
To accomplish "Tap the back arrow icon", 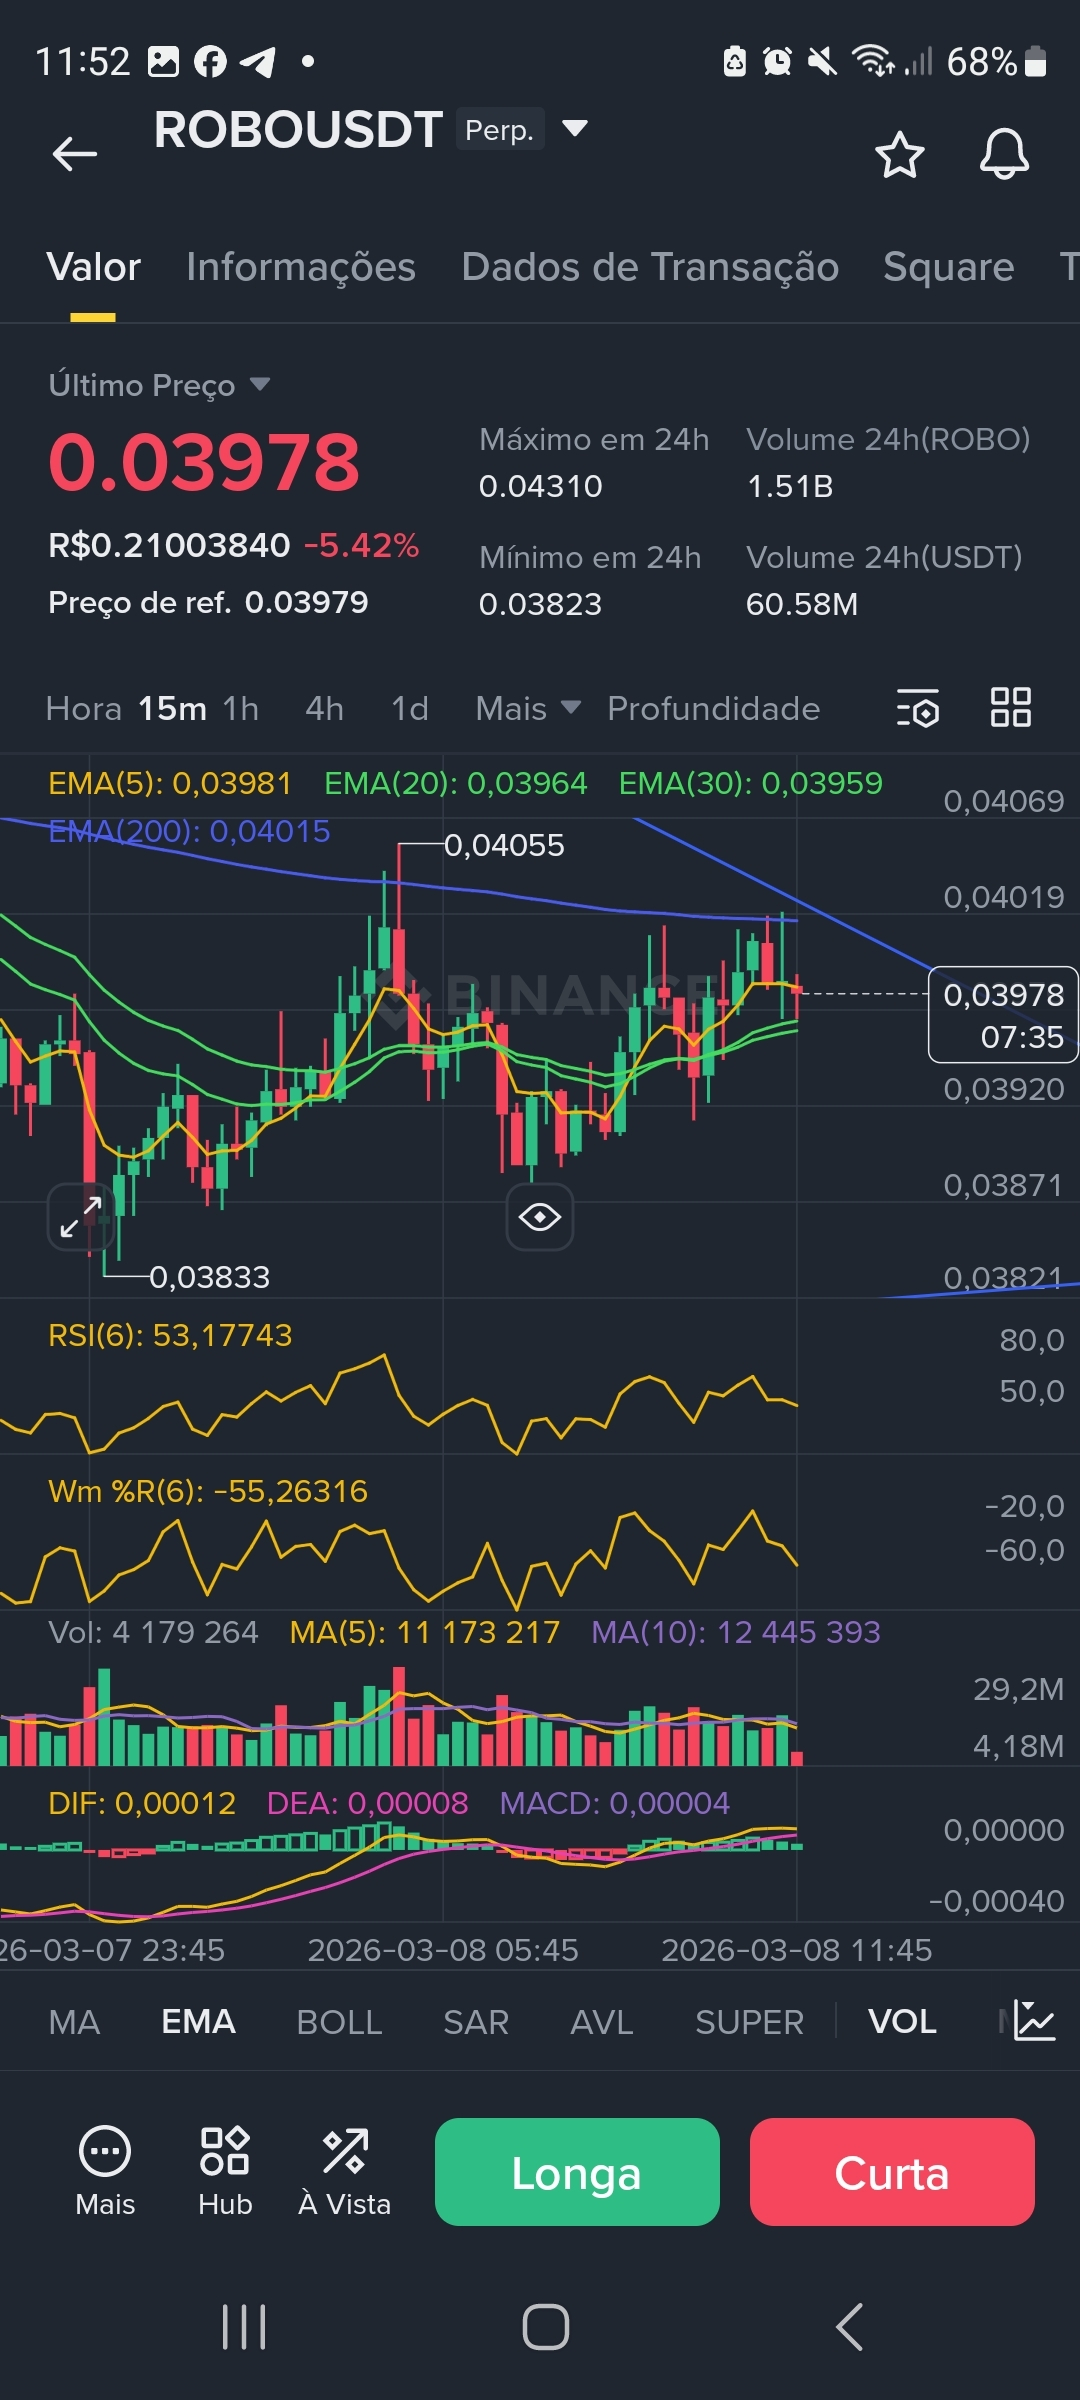I will (x=74, y=154).
